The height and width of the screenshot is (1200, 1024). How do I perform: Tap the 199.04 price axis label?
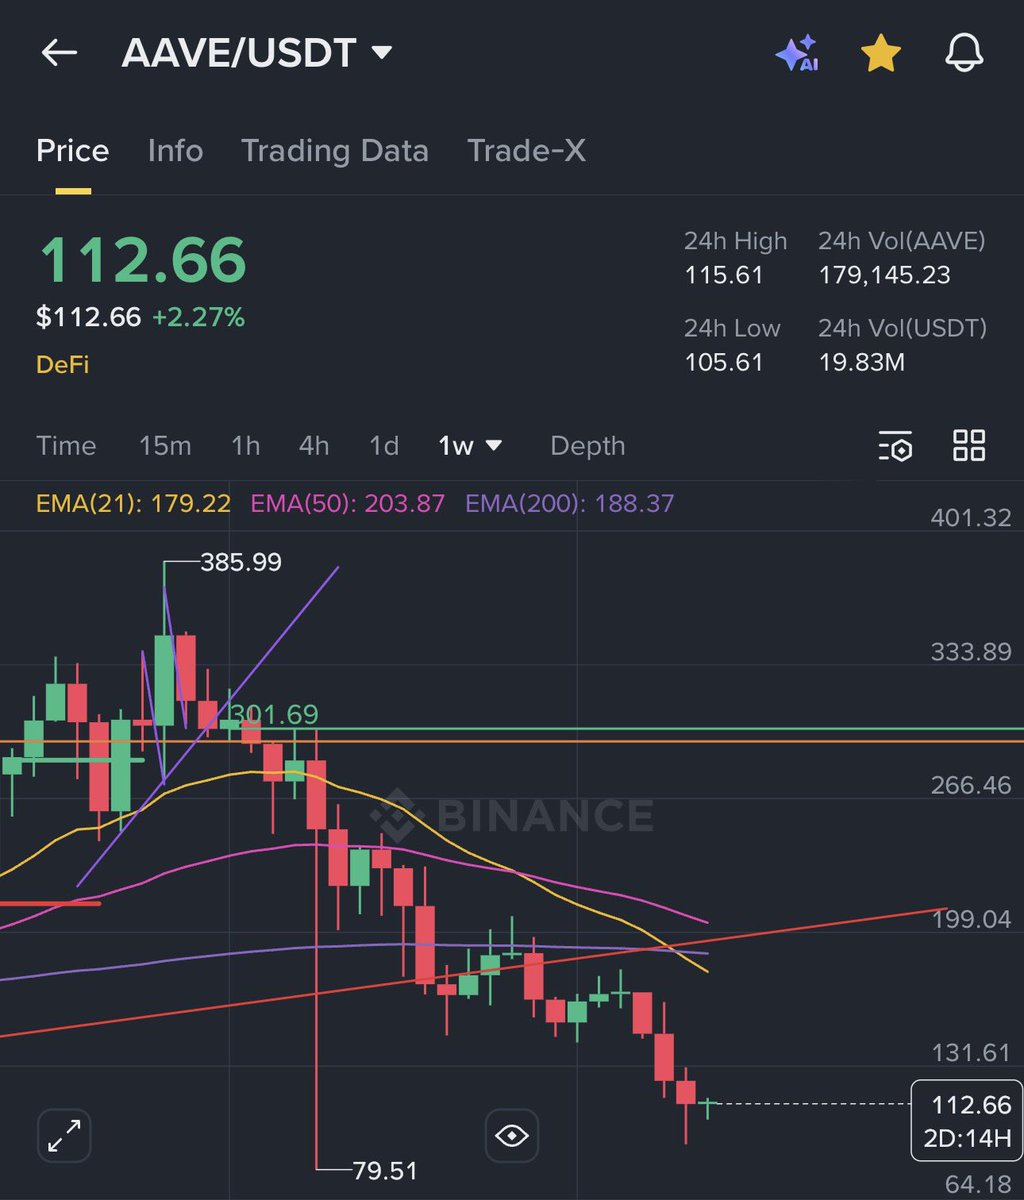pos(971,919)
